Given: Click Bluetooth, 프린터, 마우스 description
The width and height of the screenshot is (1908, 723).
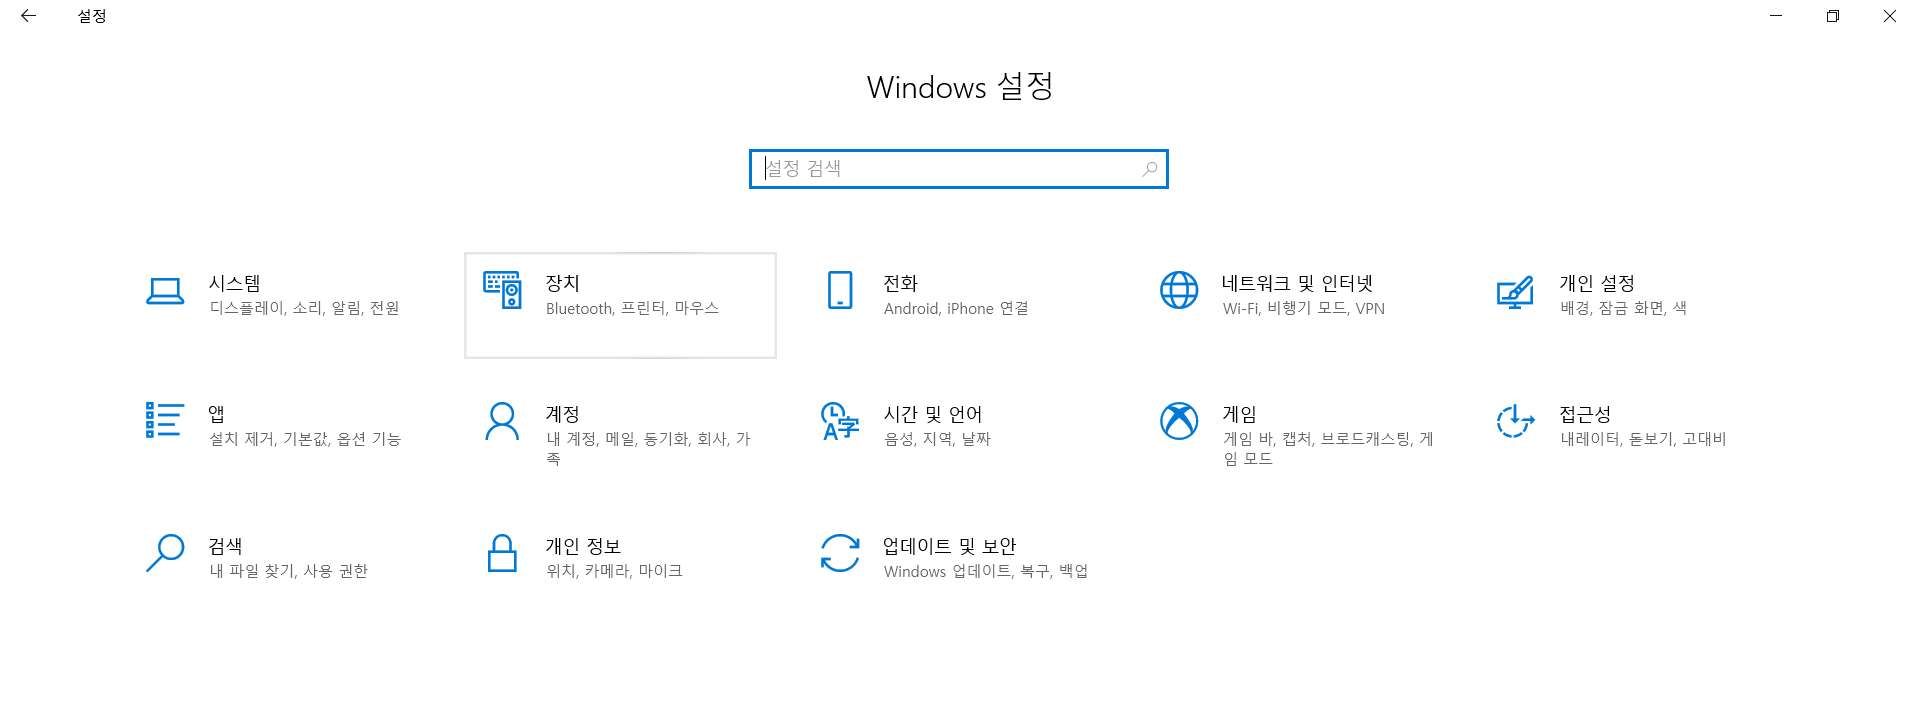Looking at the screenshot, I should pyautogui.click(x=632, y=308).
